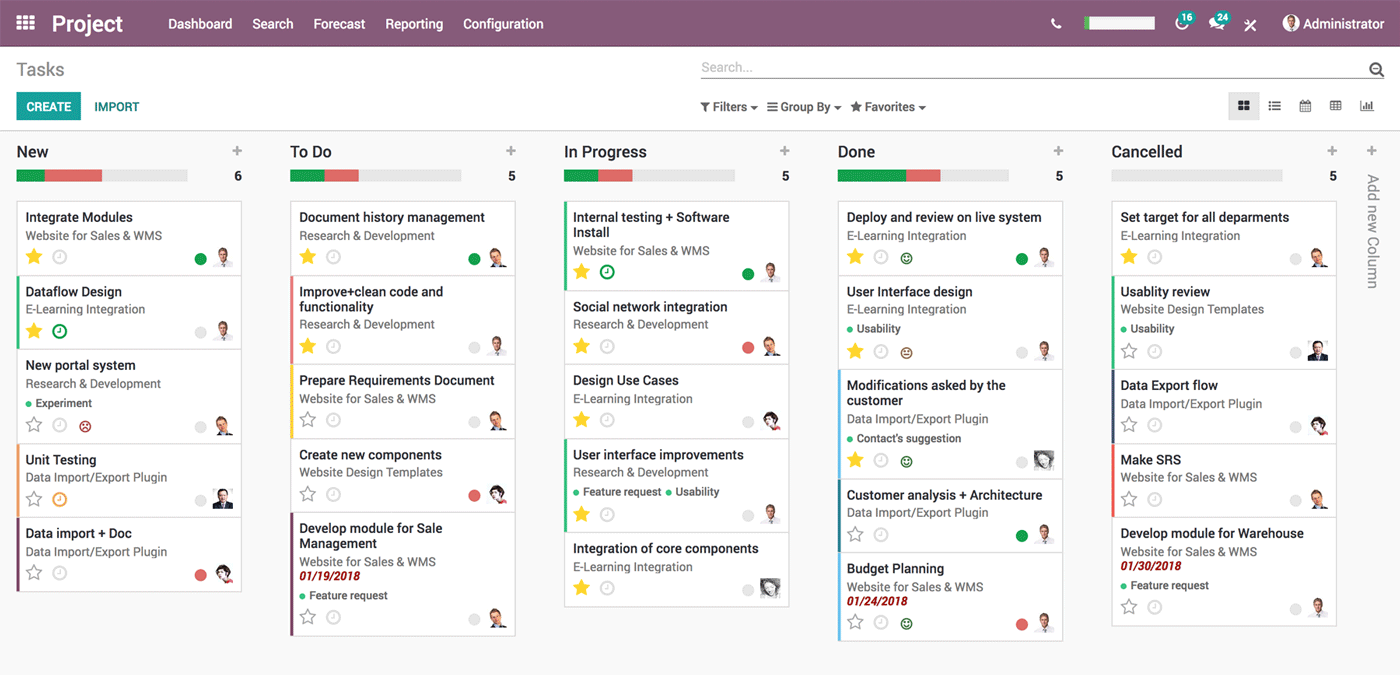Open the calendar view
1400x675 pixels.
pos(1305,105)
